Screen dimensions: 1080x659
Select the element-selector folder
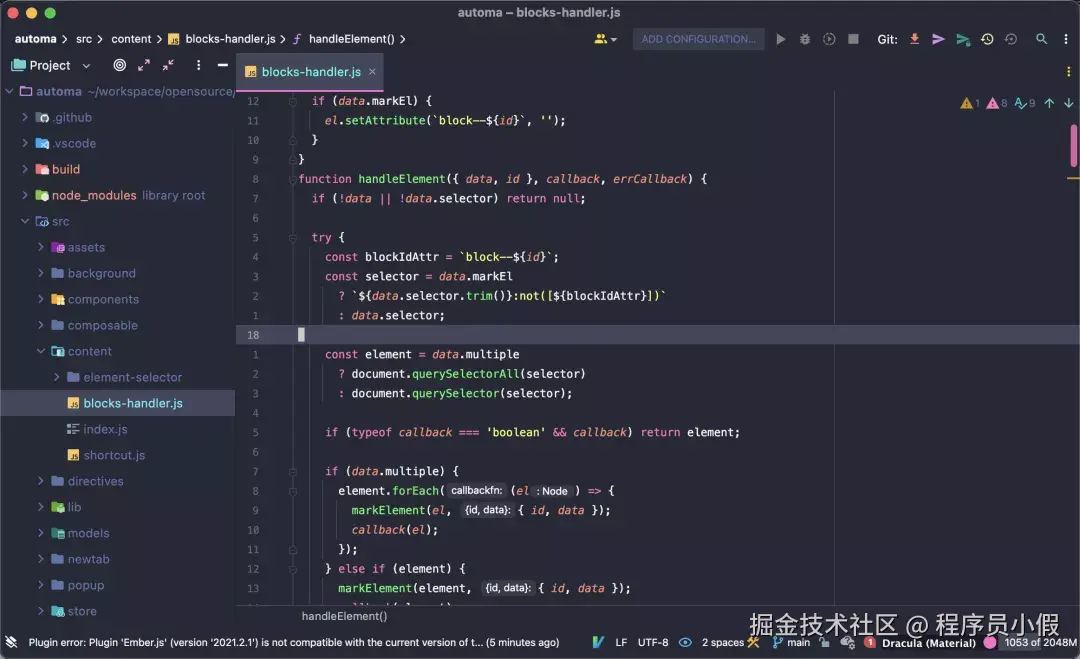pyautogui.click(x=132, y=377)
